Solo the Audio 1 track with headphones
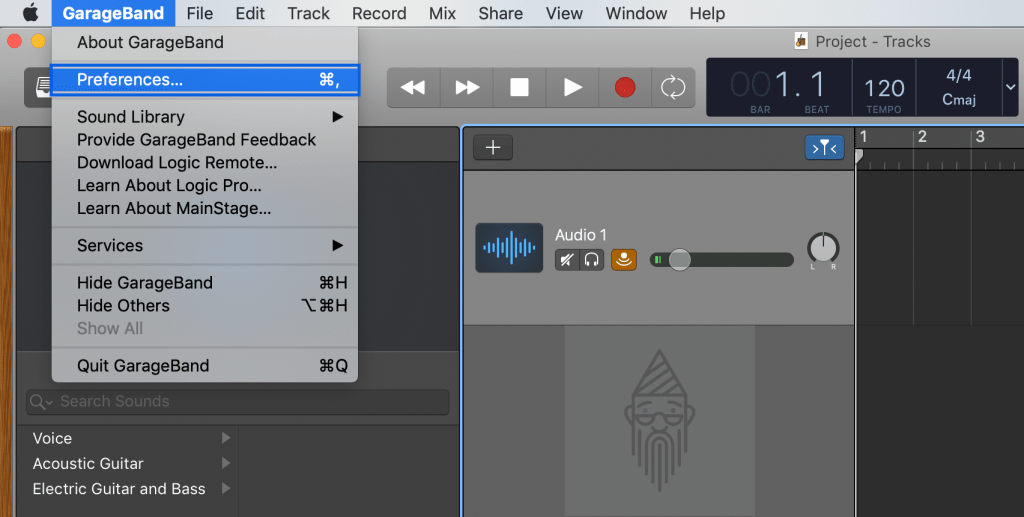The image size is (1024, 517). point(592,260)
